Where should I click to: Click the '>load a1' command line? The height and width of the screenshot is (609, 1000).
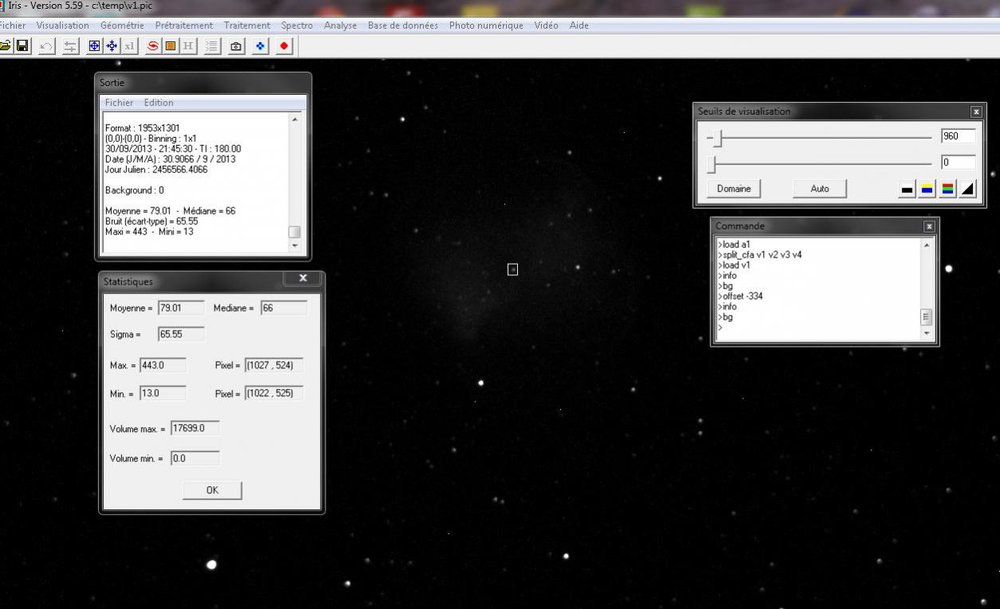(x=734, y=244)
